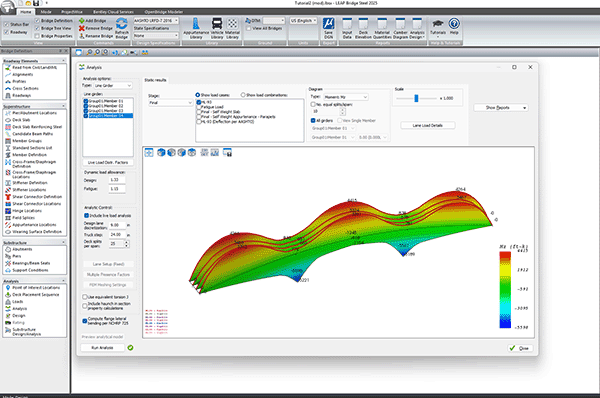The image size is (600, 398).
Task: Select the Static results tab
Action: pos(155,80)
